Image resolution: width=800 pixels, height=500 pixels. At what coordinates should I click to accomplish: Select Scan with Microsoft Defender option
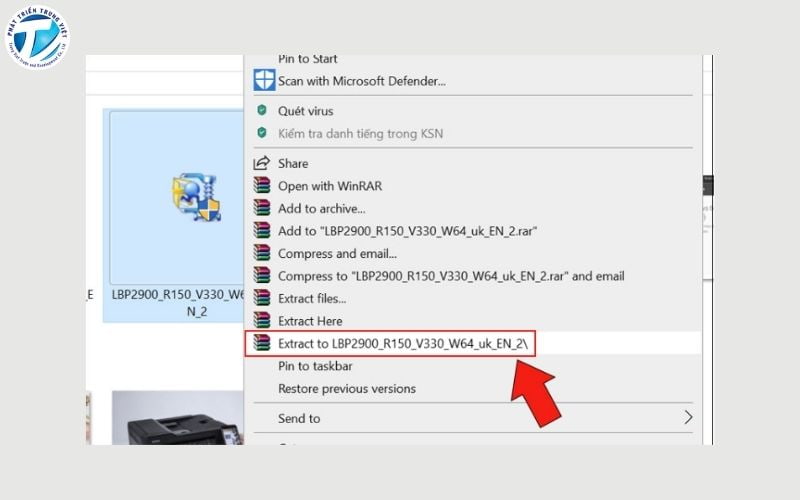click(361, 81)
